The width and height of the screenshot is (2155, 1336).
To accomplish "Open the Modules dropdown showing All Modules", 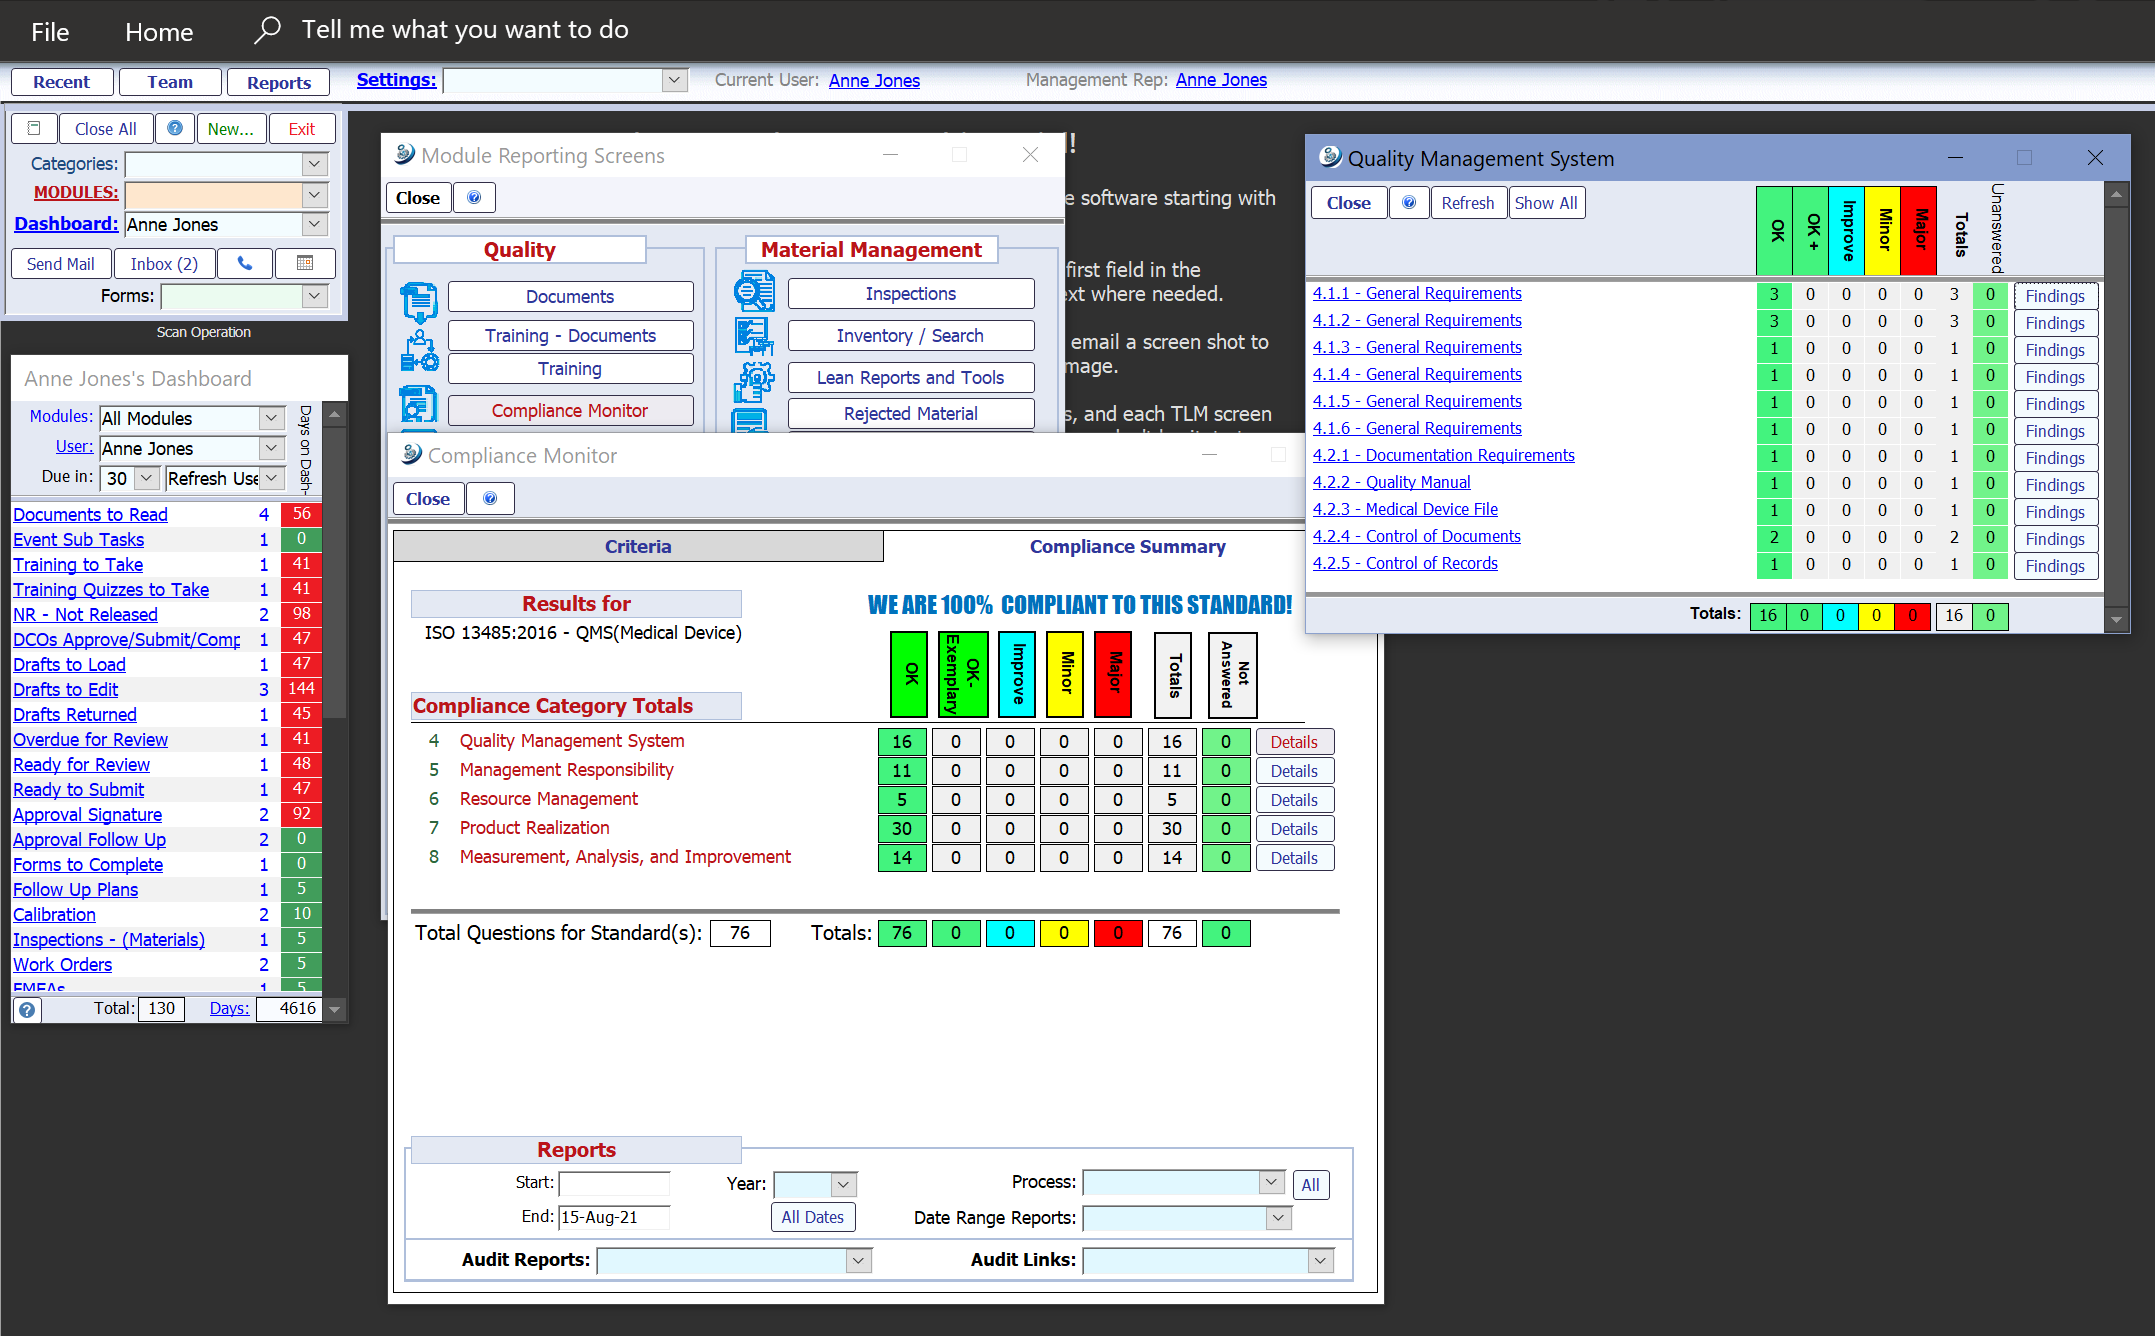I will [x=270, y=418].
